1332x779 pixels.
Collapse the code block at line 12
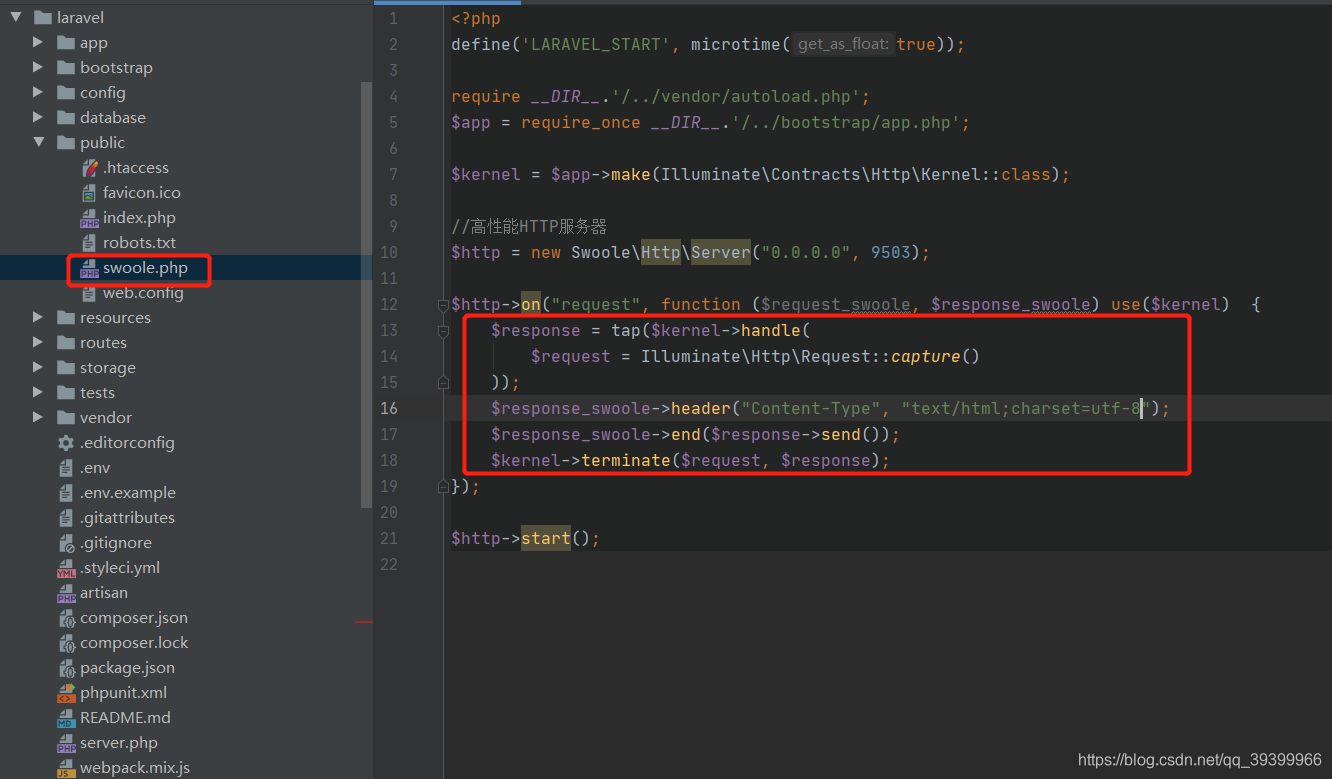(x=443, y=303)
